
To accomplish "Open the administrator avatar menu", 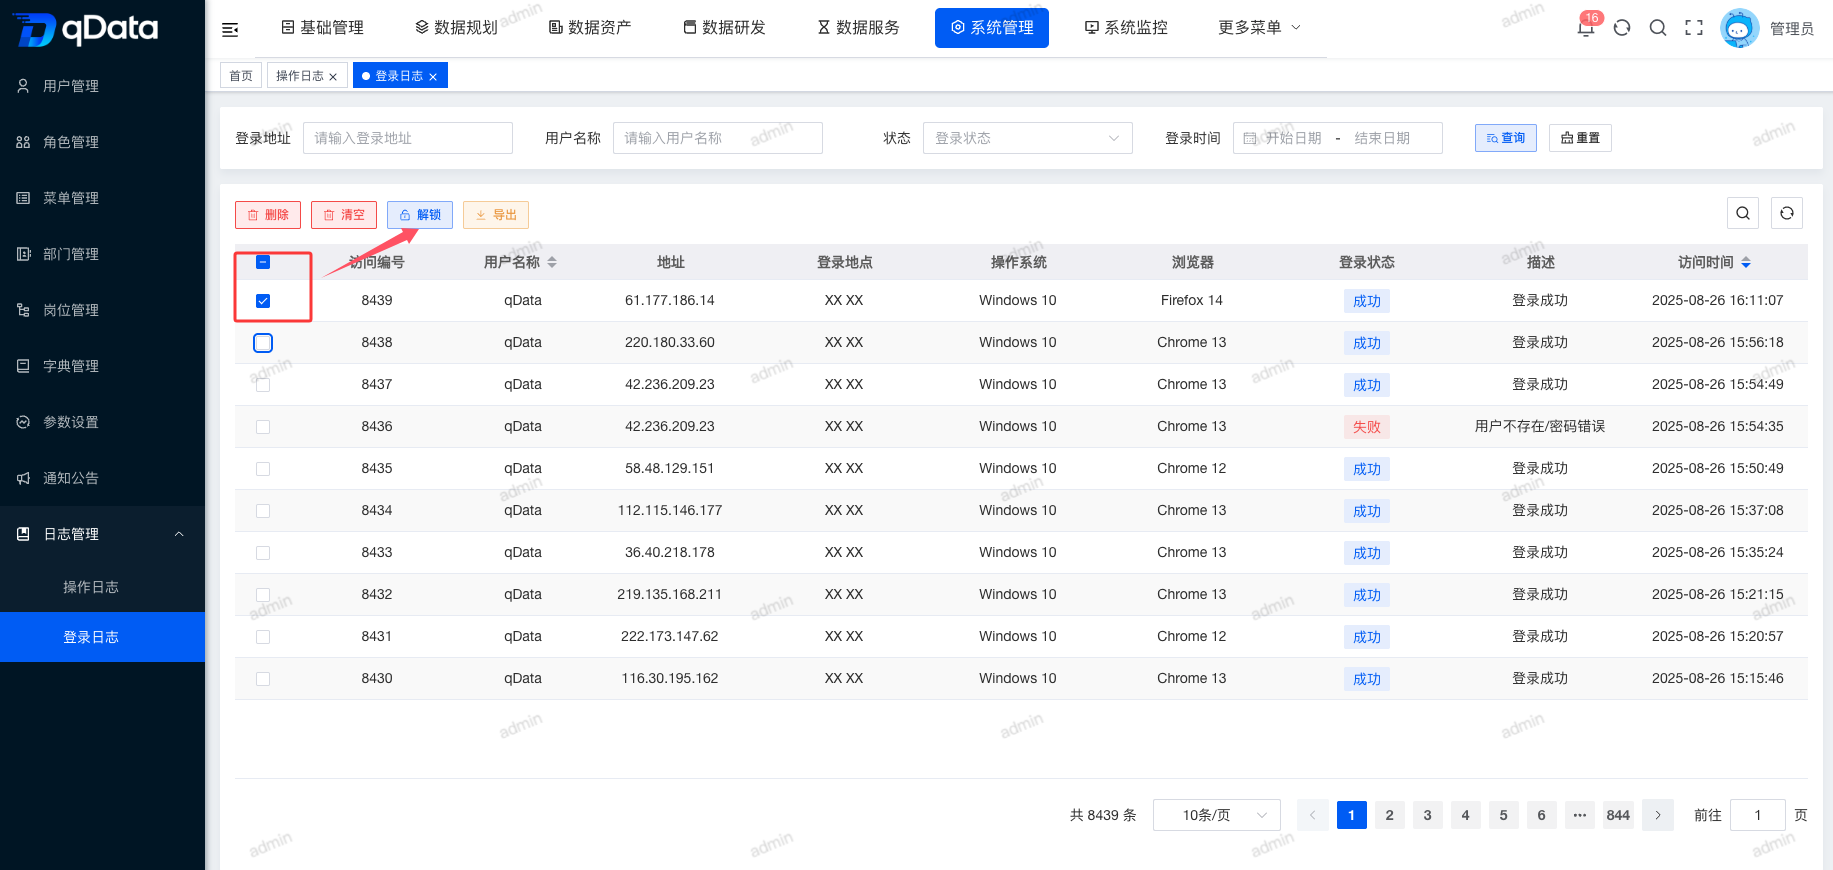I will click(1740, 28).
